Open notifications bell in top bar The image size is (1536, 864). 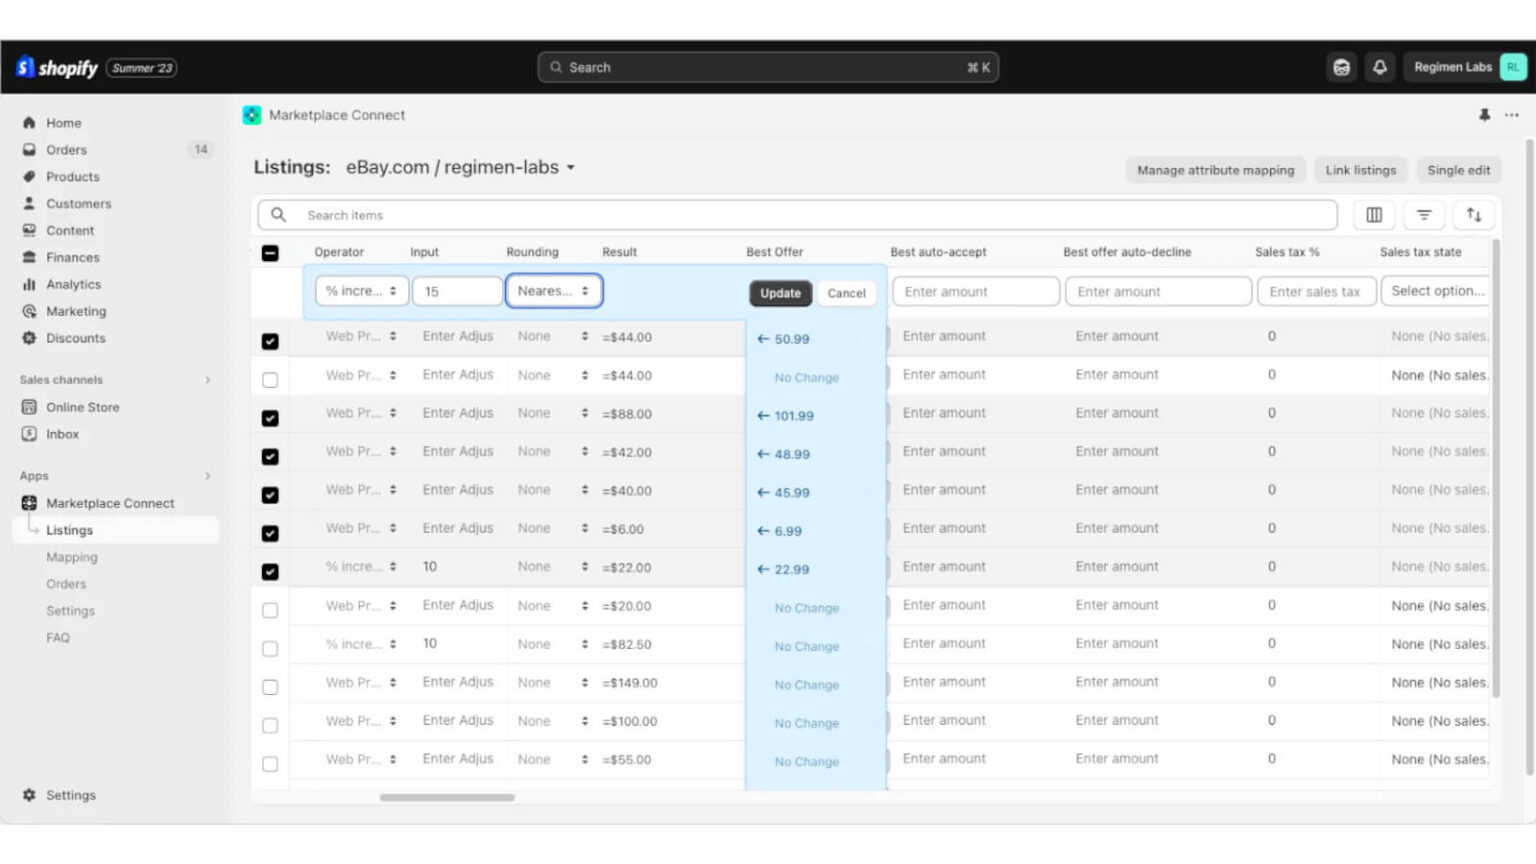click(x=1381, y=67)
